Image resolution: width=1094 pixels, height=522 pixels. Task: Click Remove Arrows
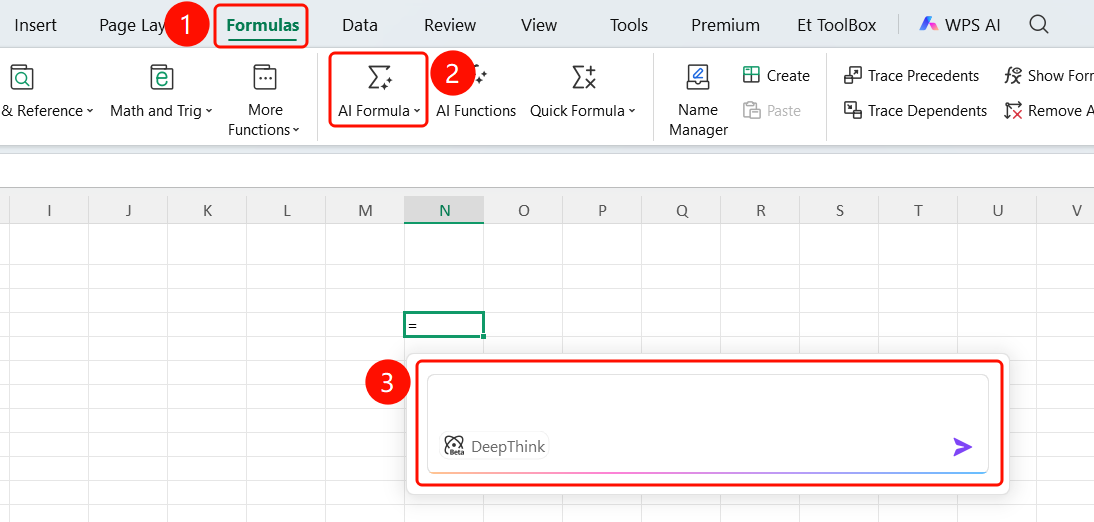(1049, 110)
